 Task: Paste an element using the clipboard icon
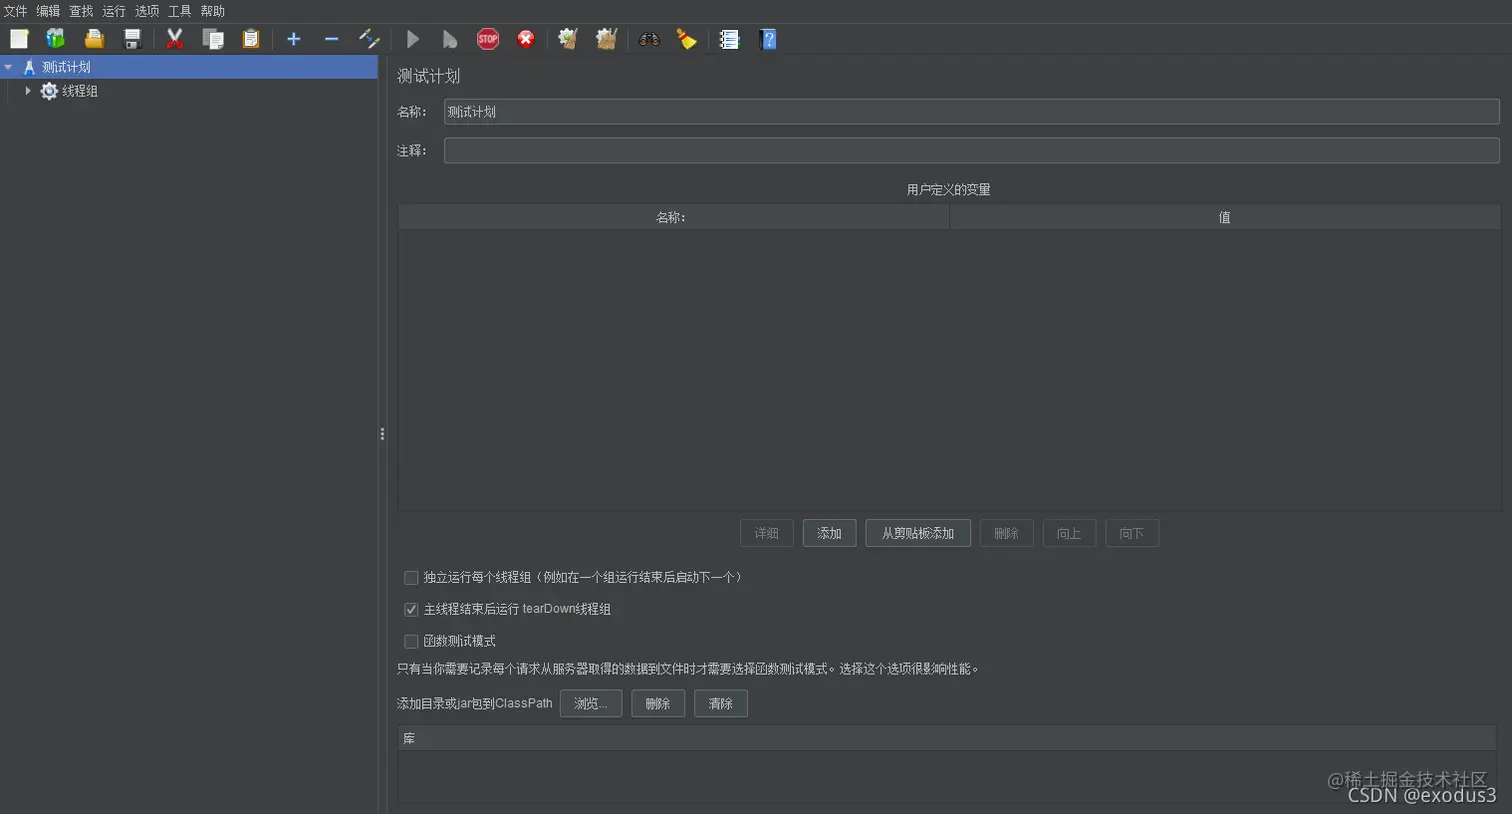(249, 39)
